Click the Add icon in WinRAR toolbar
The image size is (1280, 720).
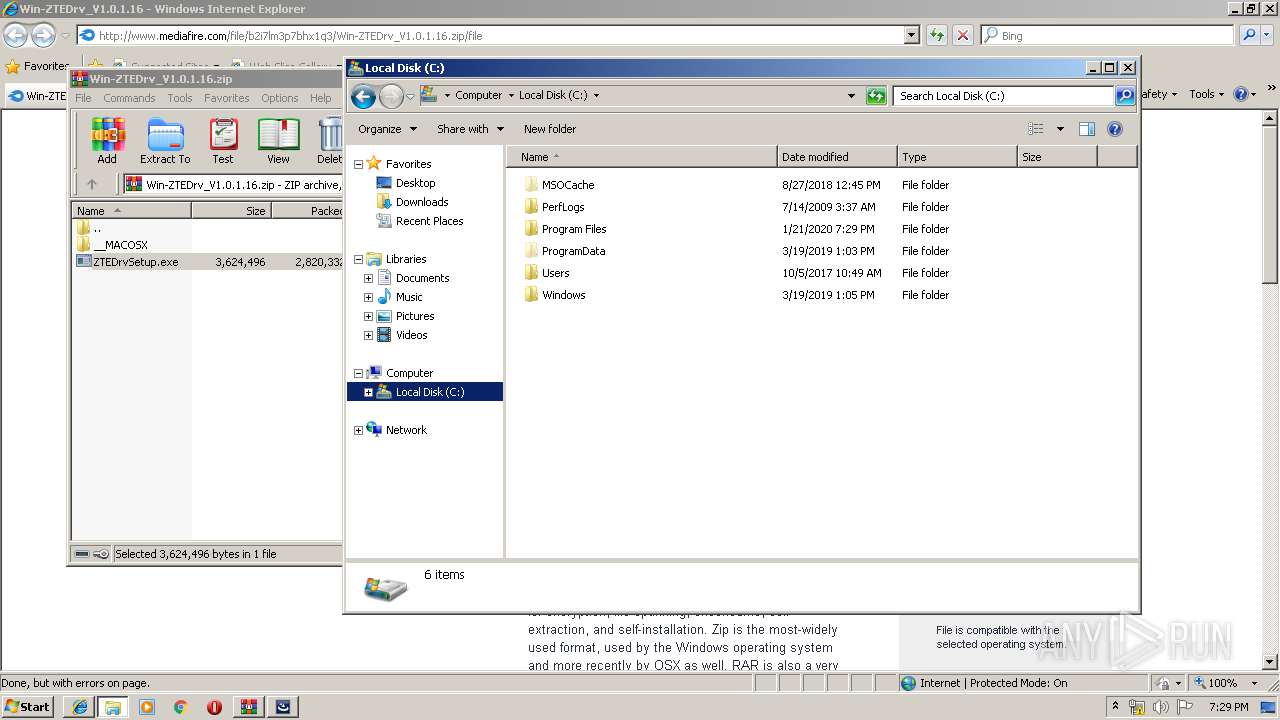[107, 141]
